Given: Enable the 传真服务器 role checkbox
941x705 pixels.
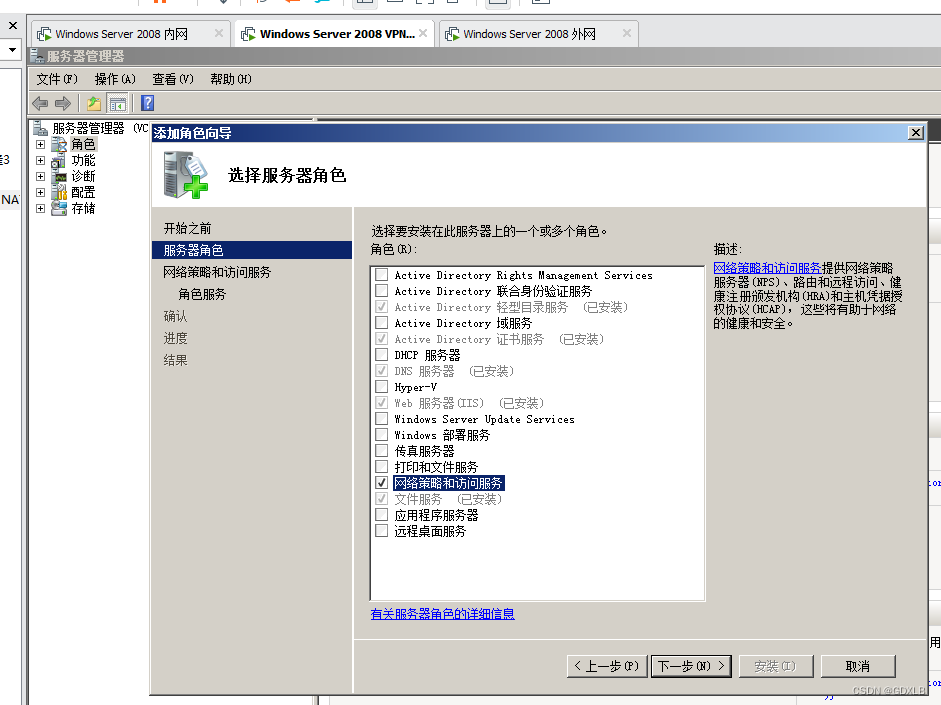Looking at the screenshot, I should click(x=382, y=451).
